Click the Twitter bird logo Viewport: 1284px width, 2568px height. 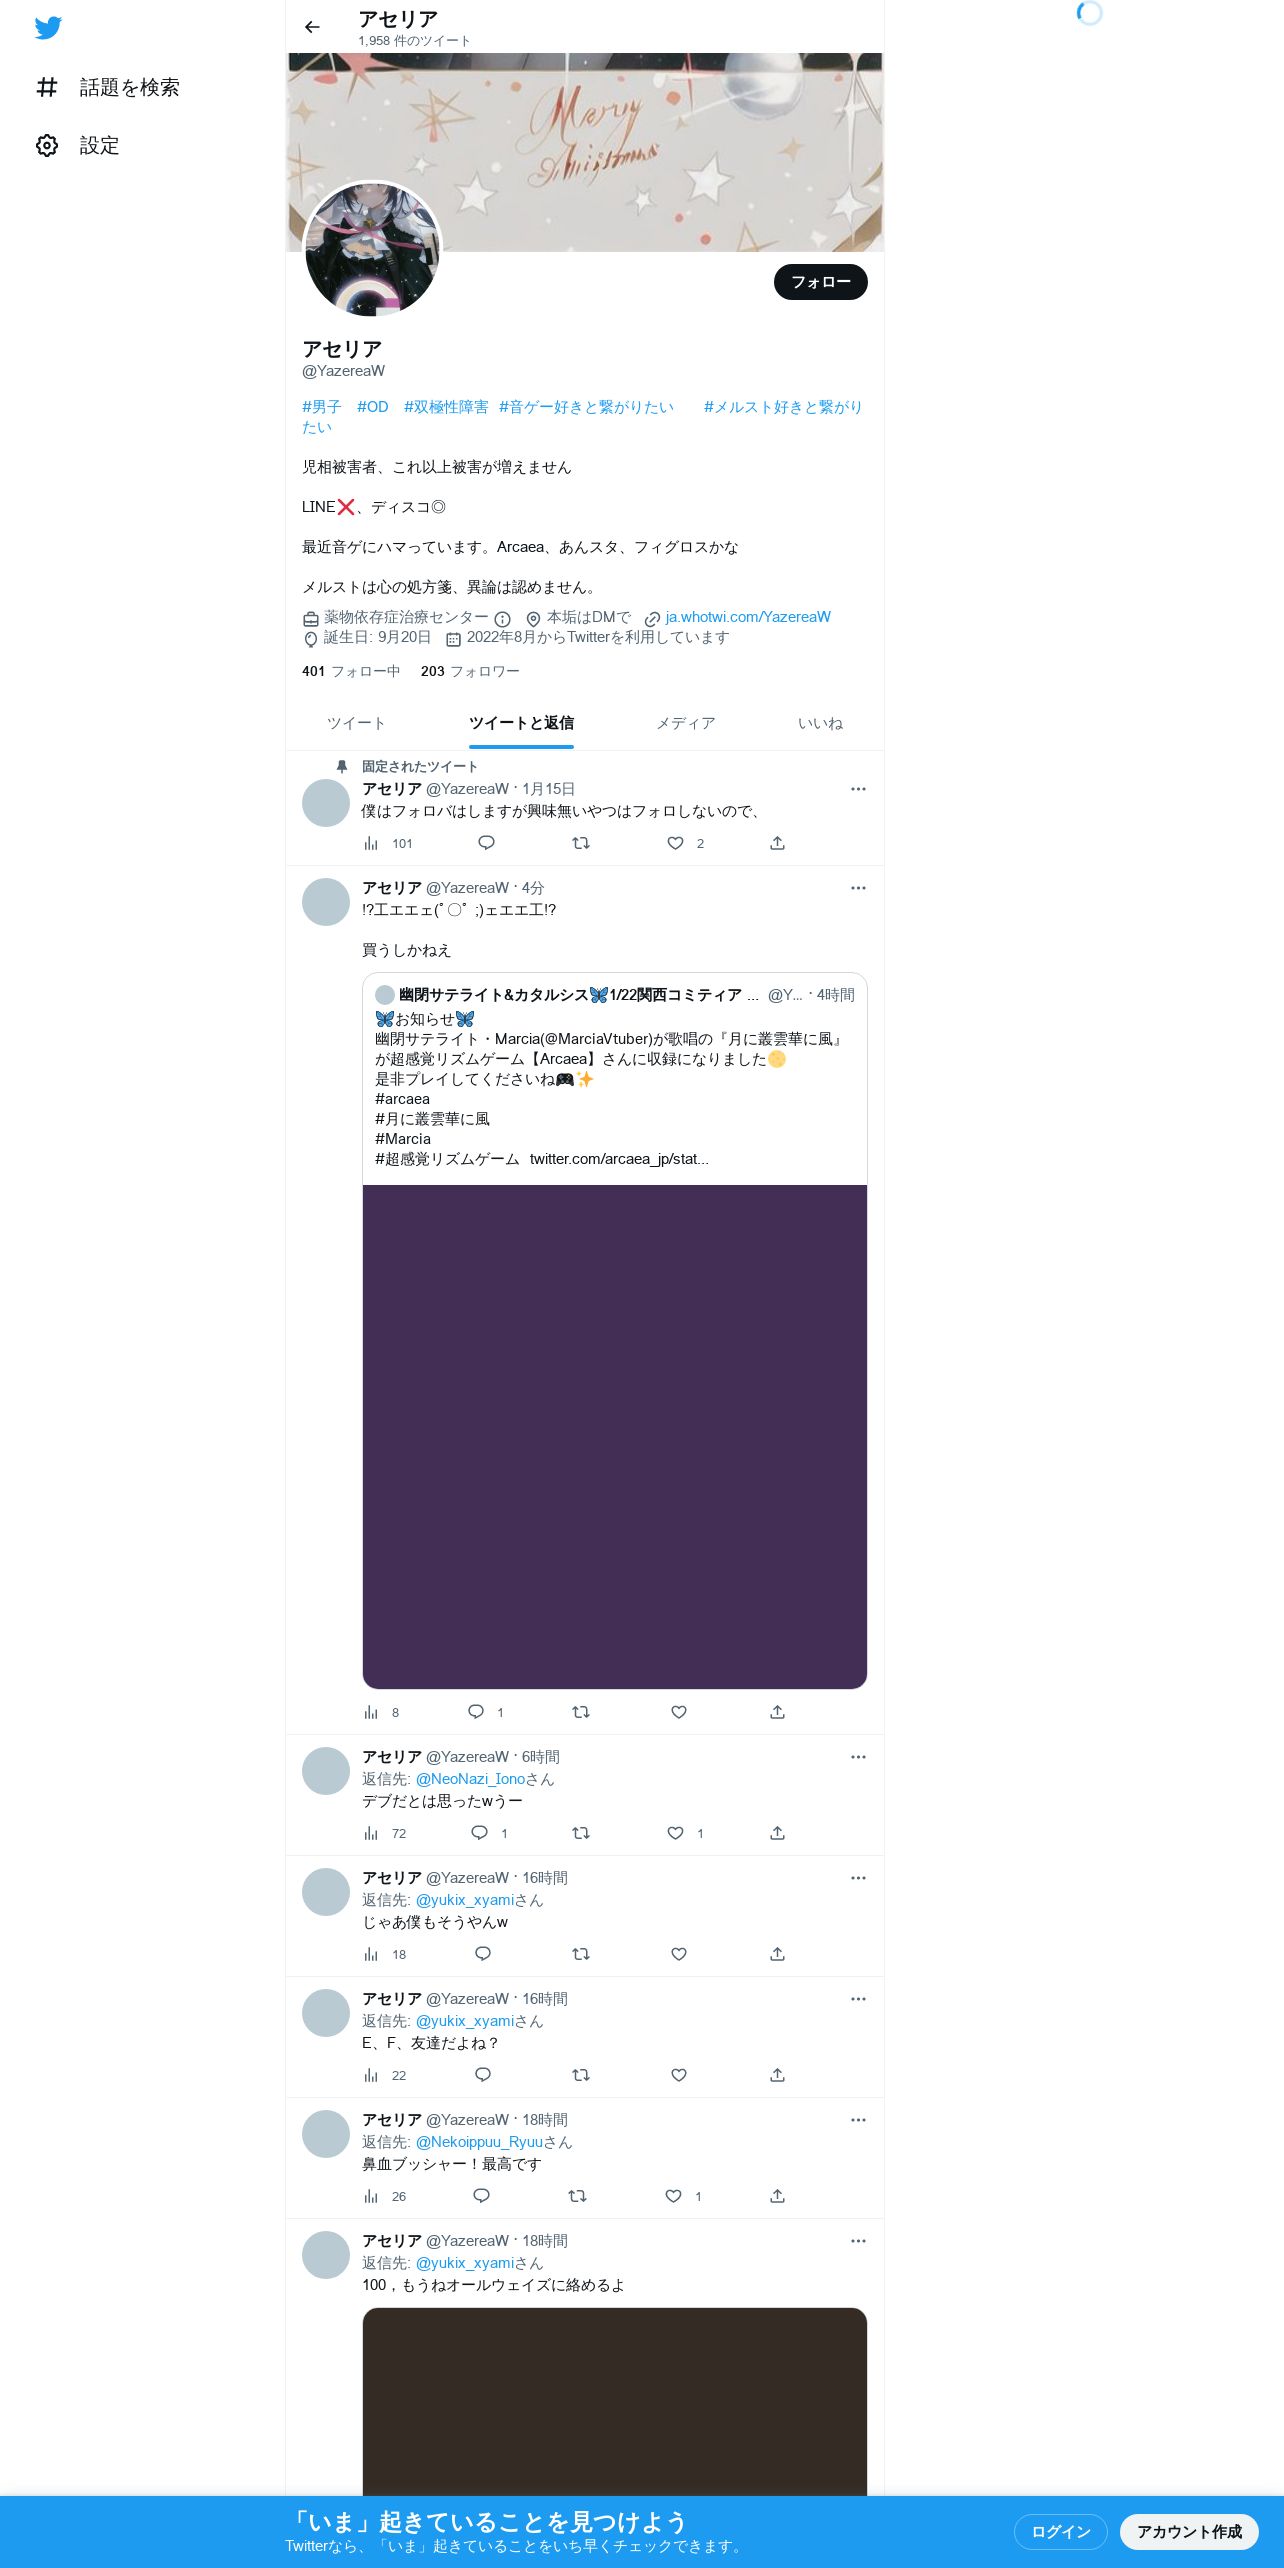48,28
